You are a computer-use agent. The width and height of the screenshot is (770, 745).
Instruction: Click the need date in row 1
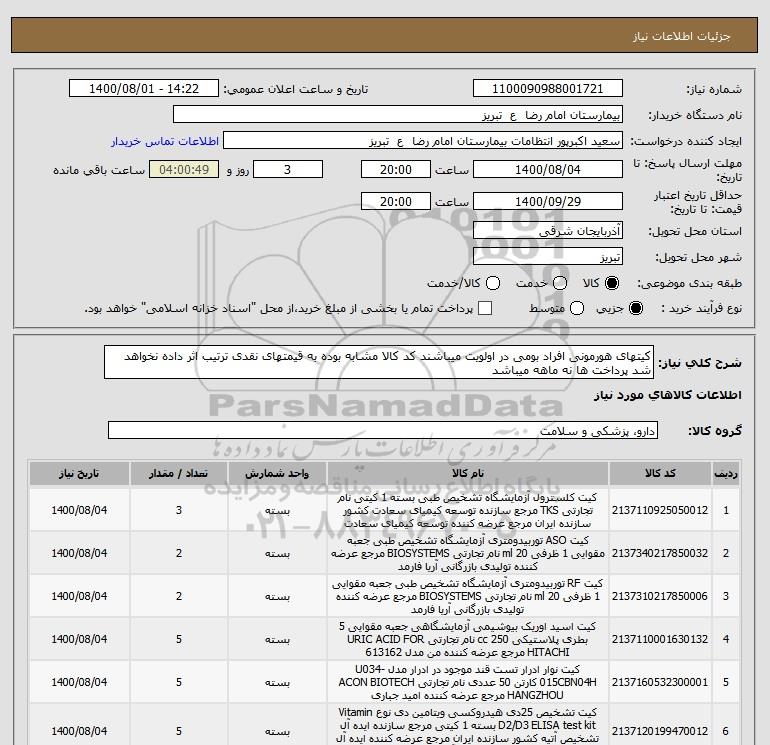point(79,511)
